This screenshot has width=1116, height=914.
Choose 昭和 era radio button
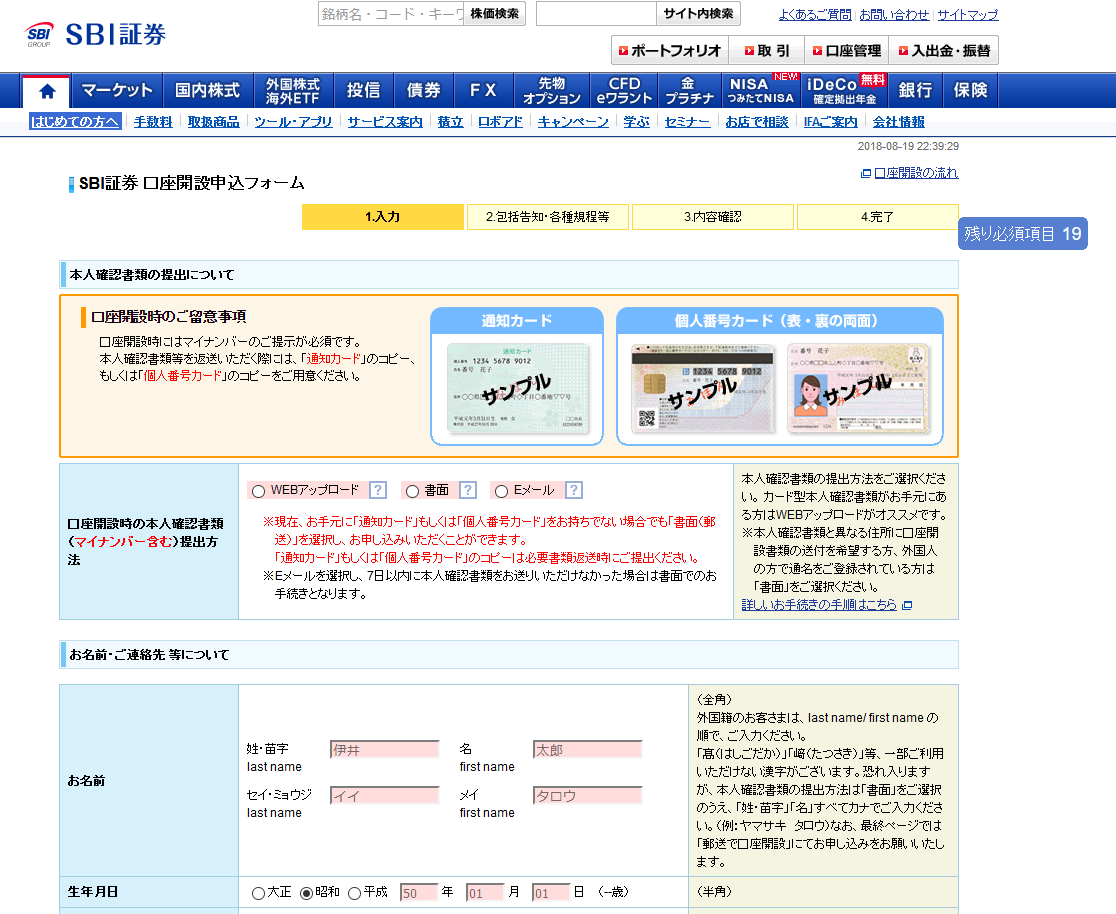coord(306,893)
